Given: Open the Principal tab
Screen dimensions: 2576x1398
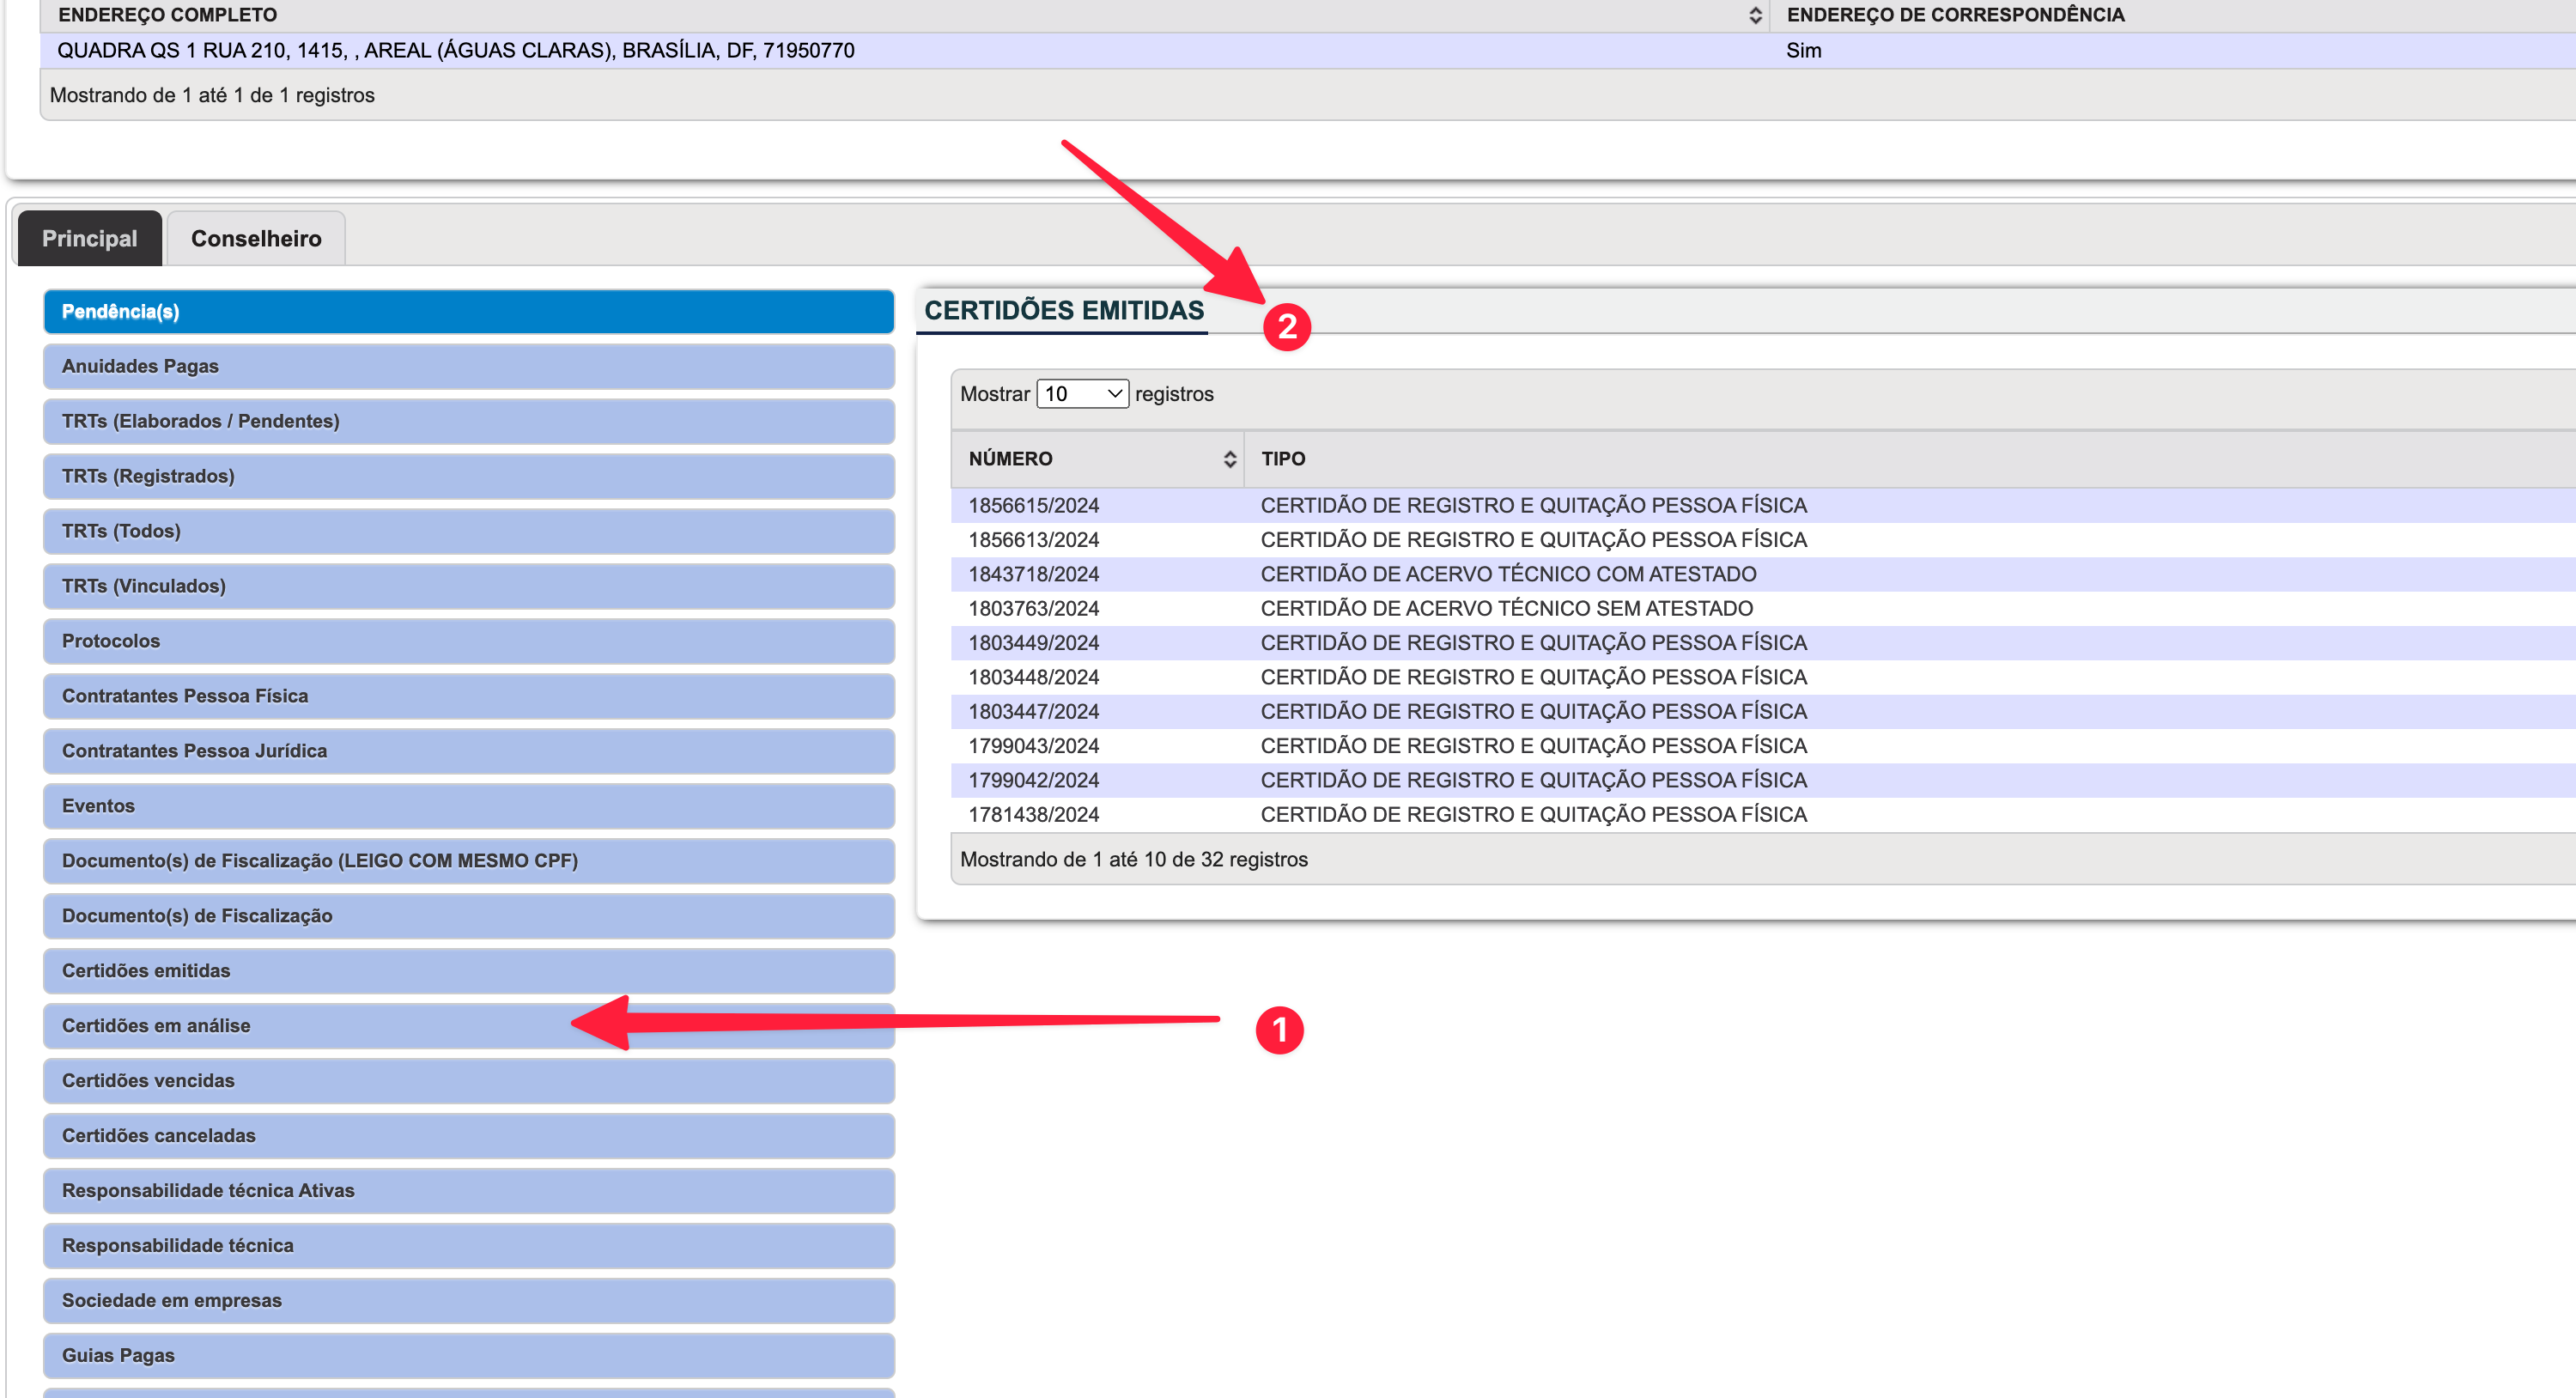Looking at the screenshot, I should 89,238.
